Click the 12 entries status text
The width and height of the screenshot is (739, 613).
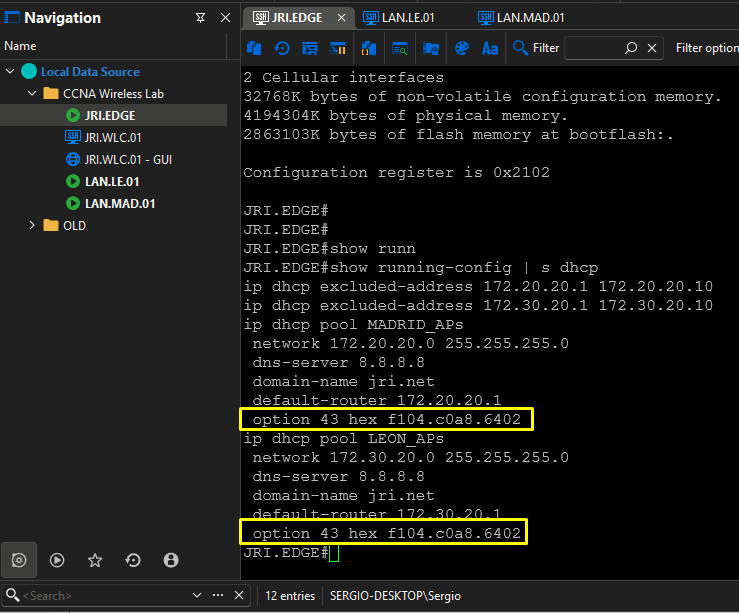(290, 596)
